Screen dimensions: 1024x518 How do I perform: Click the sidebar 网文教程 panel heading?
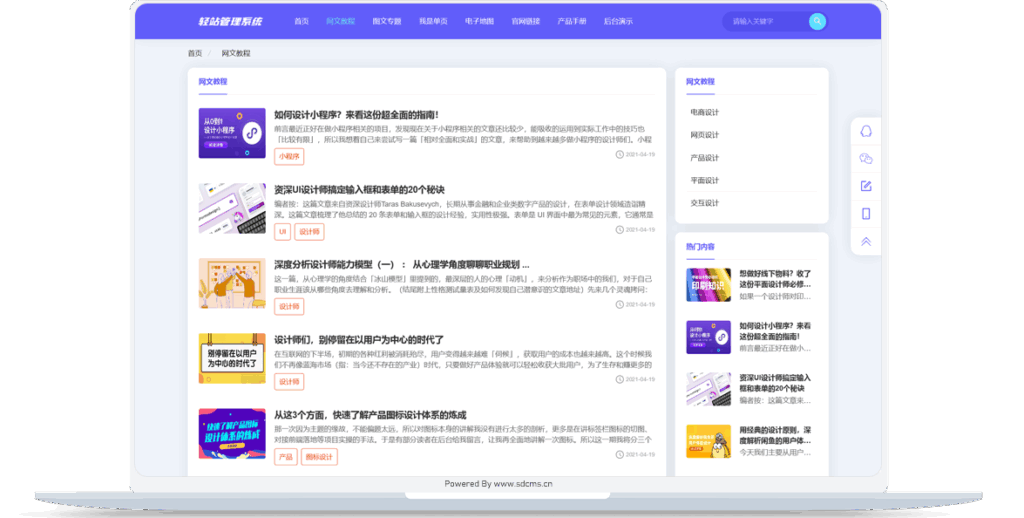point(700,82)
